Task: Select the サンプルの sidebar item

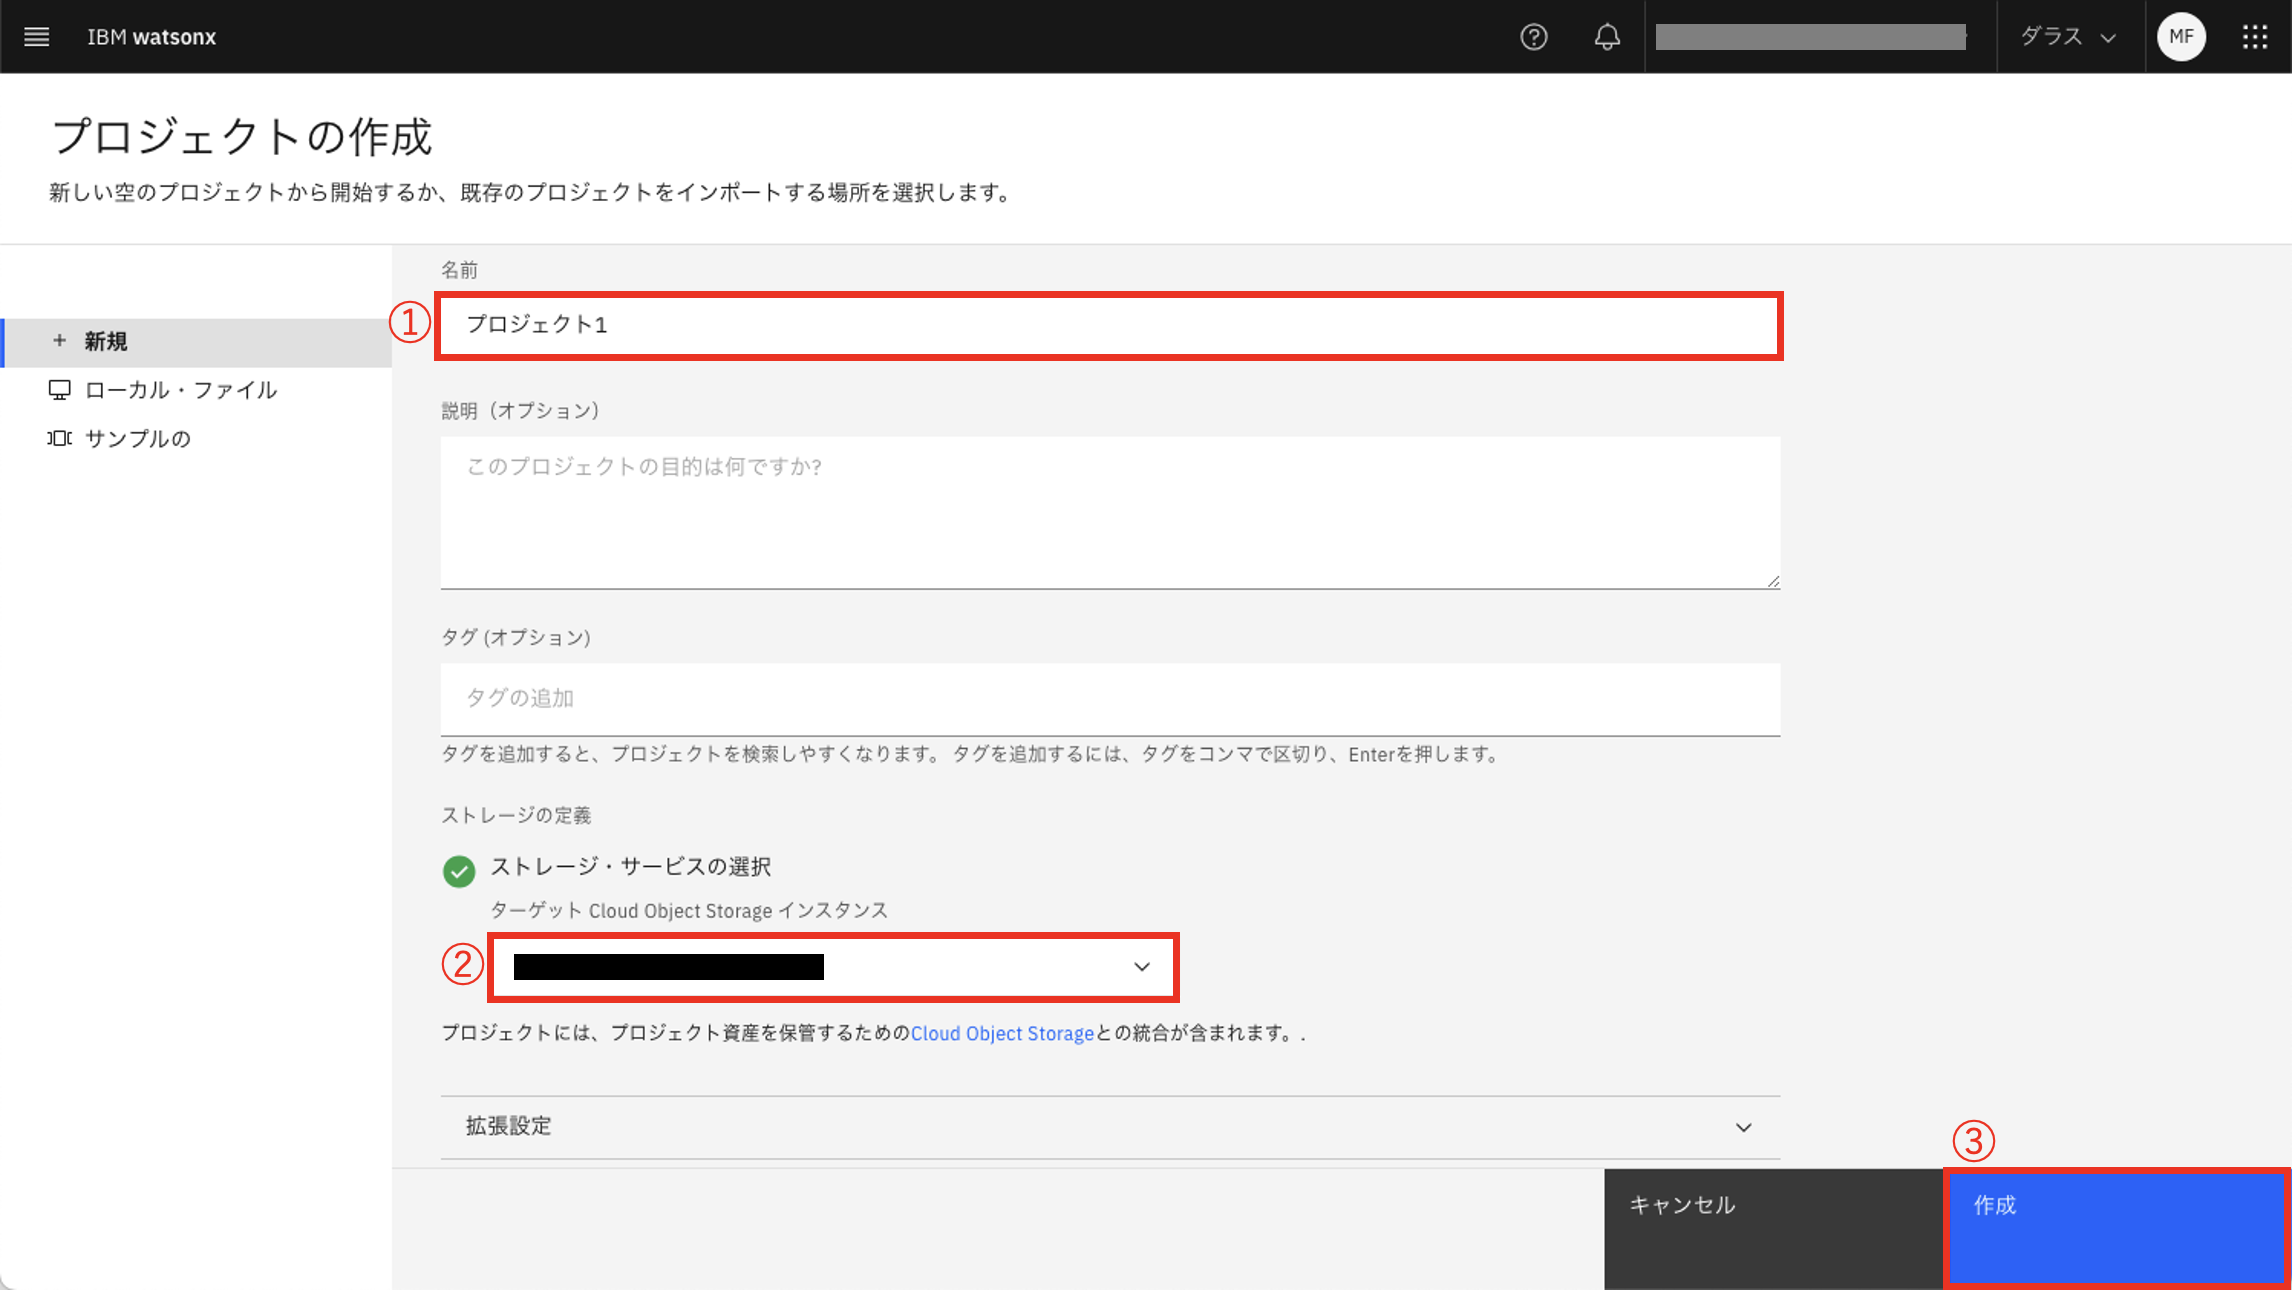Action: (138, 439)
